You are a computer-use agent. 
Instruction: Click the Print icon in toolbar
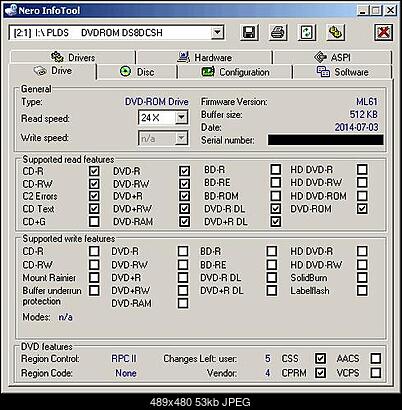277,33
